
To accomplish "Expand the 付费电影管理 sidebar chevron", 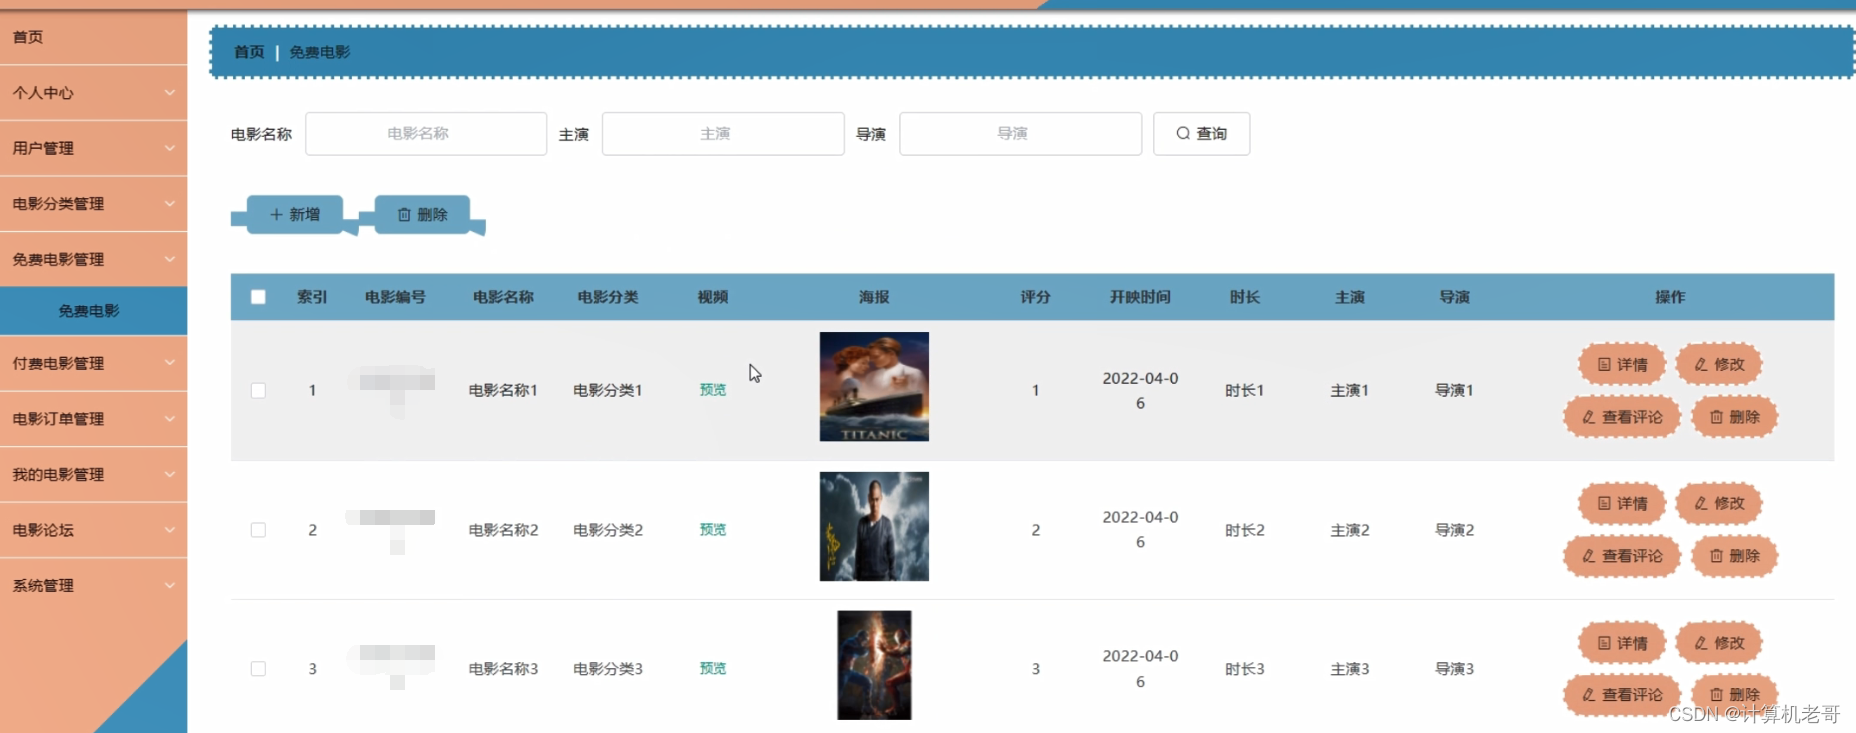I will click(x=169, y=363).
